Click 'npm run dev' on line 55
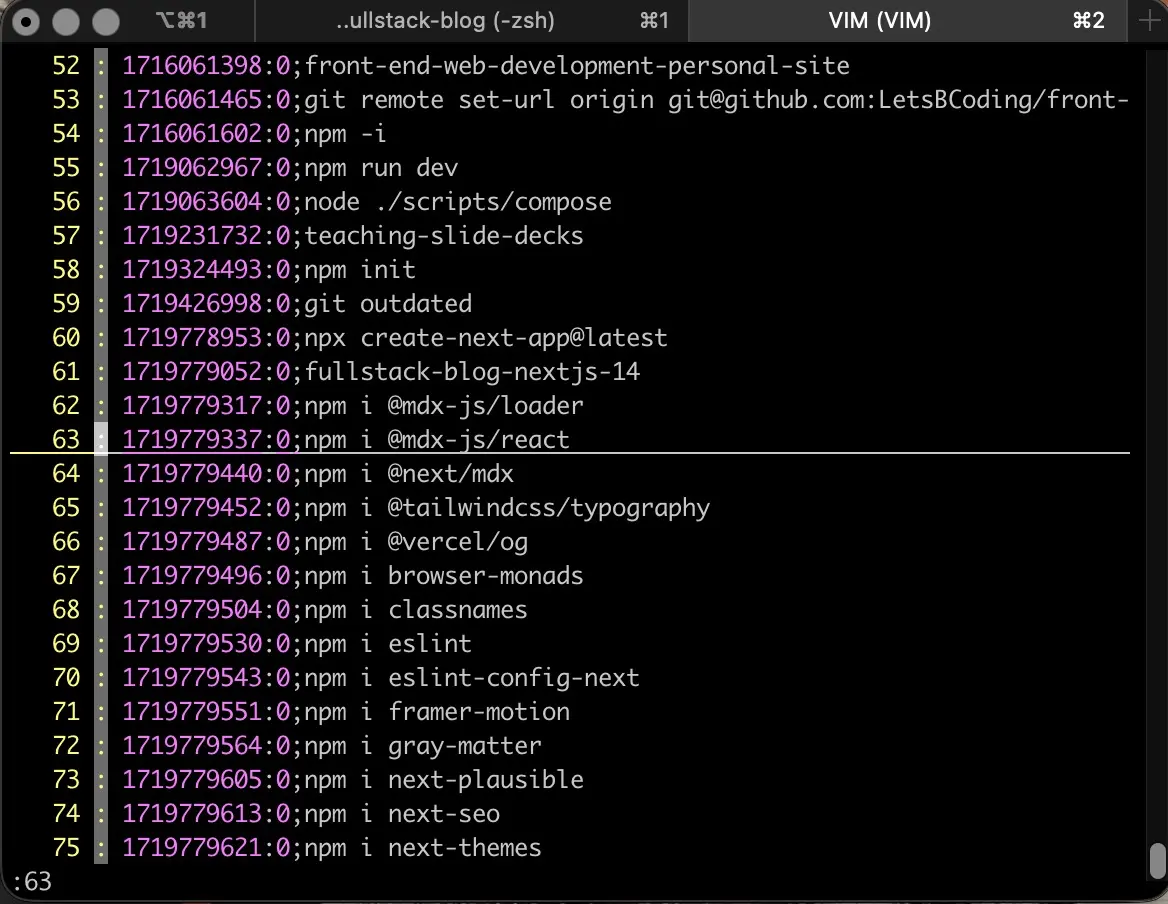This screenshot has height=904, width=1168. (x=381, y=168)
